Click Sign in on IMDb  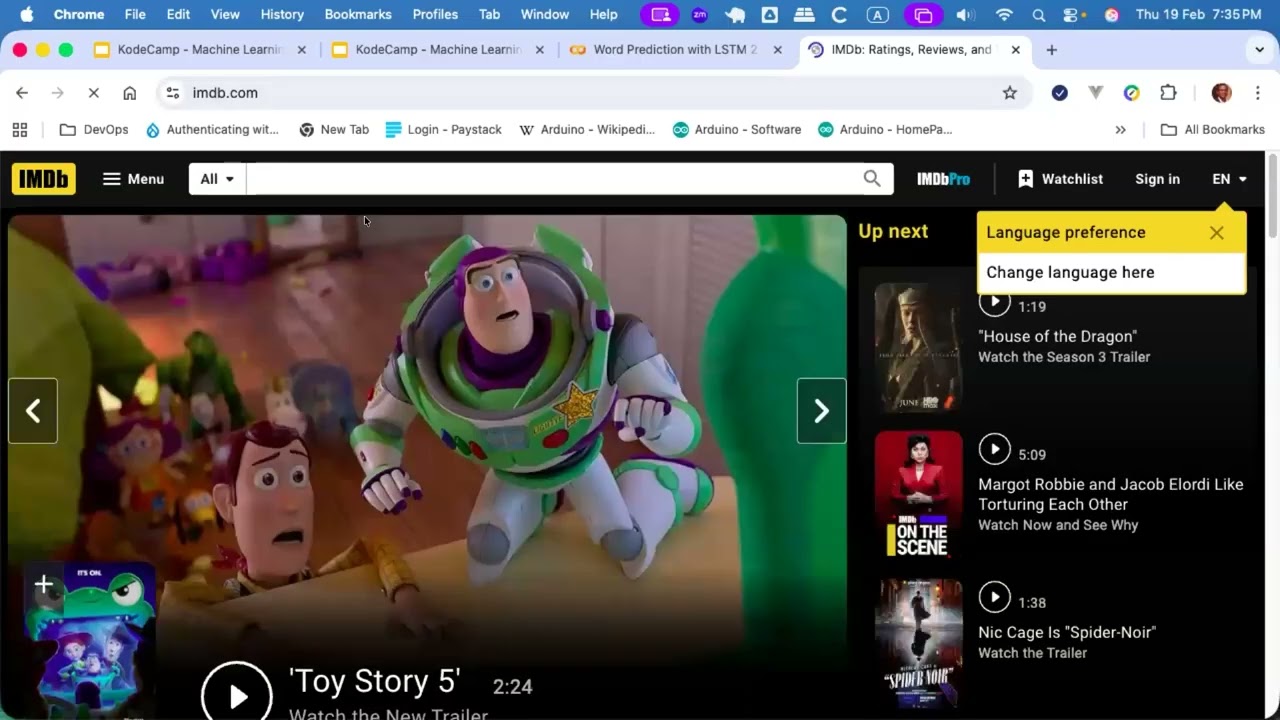(1157, 179)
